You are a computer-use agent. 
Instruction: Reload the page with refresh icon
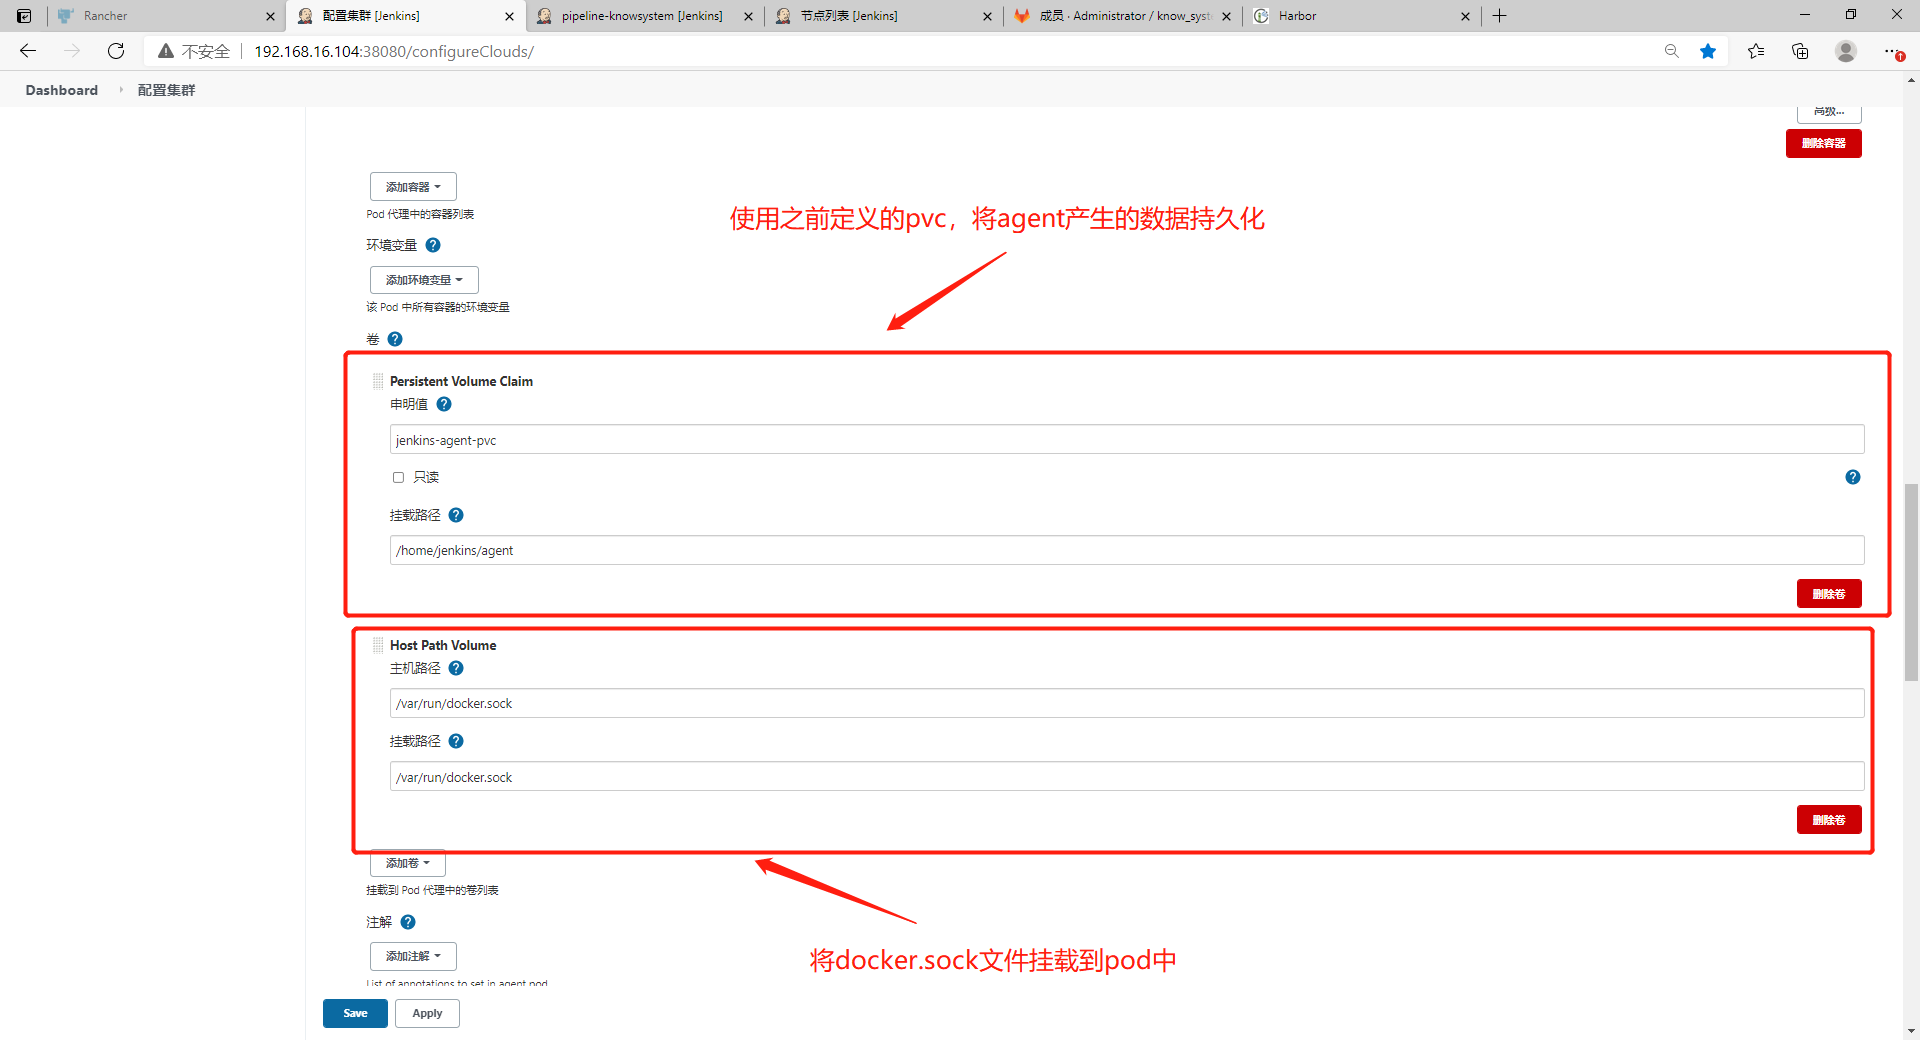pos(116,51)
